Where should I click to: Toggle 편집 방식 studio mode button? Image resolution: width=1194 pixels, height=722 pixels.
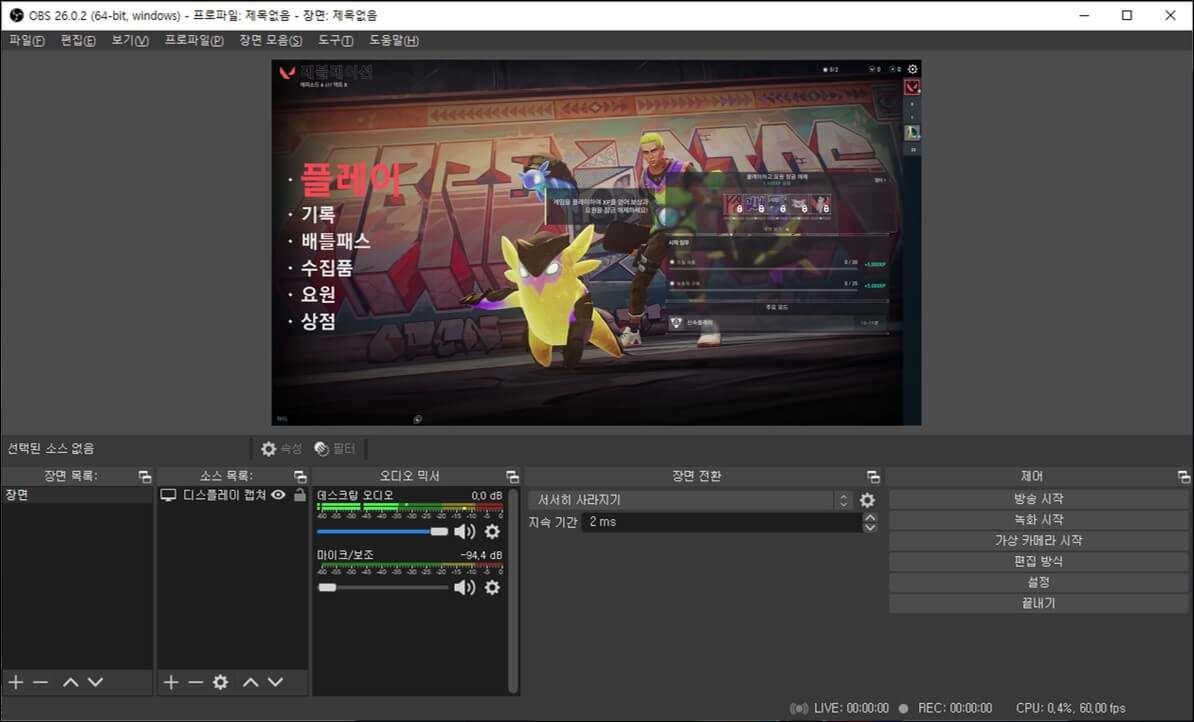click(x=1039, y=561)
